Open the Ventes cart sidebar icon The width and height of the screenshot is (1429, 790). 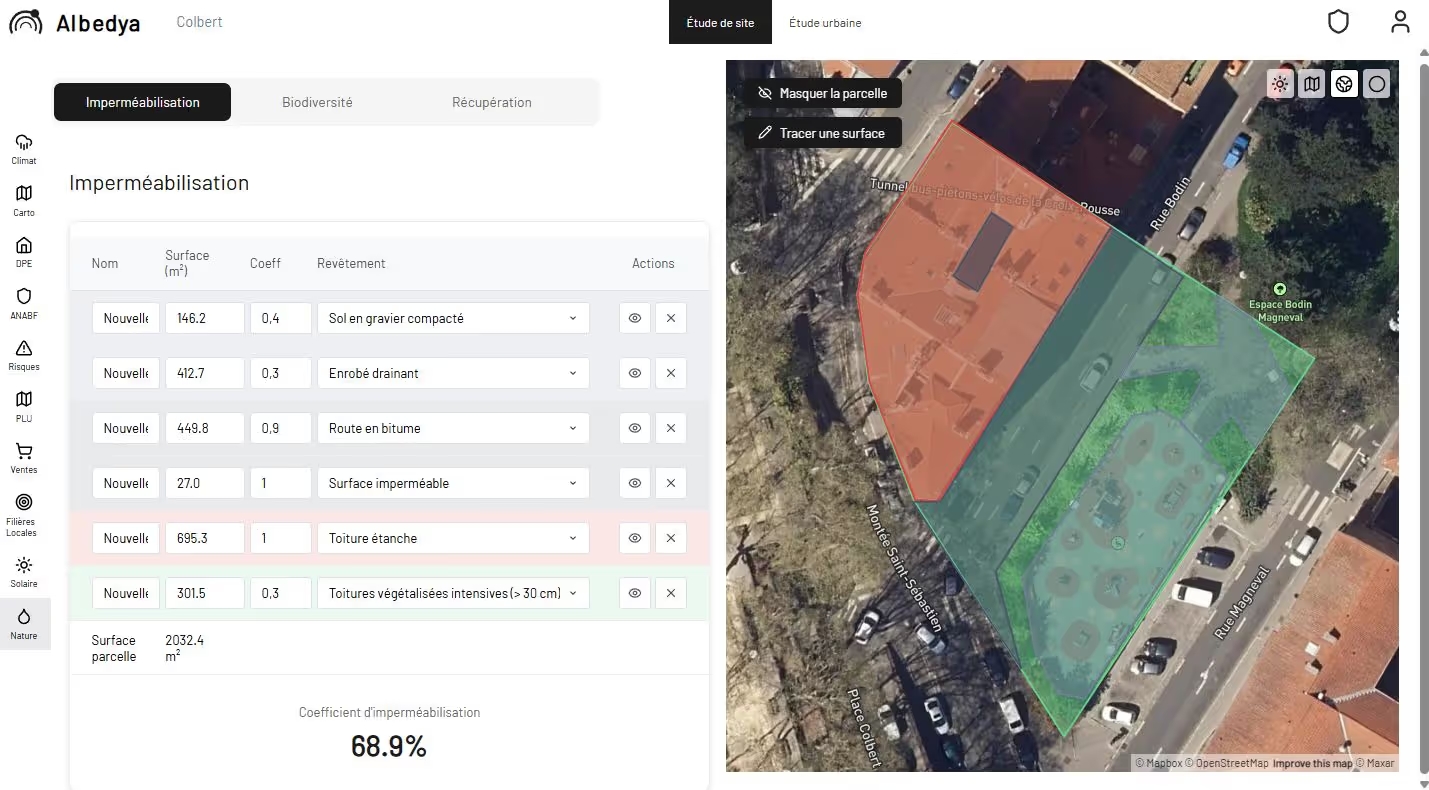(24, 458)
